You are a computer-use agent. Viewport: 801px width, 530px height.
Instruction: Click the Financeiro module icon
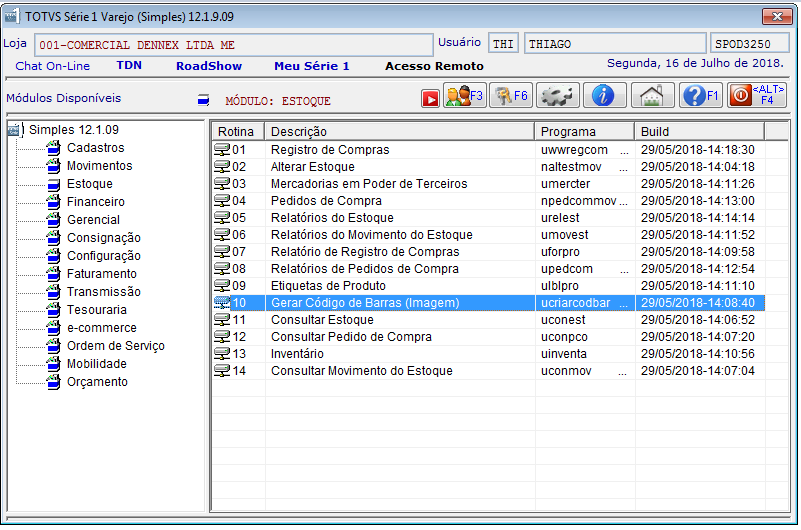54,202
